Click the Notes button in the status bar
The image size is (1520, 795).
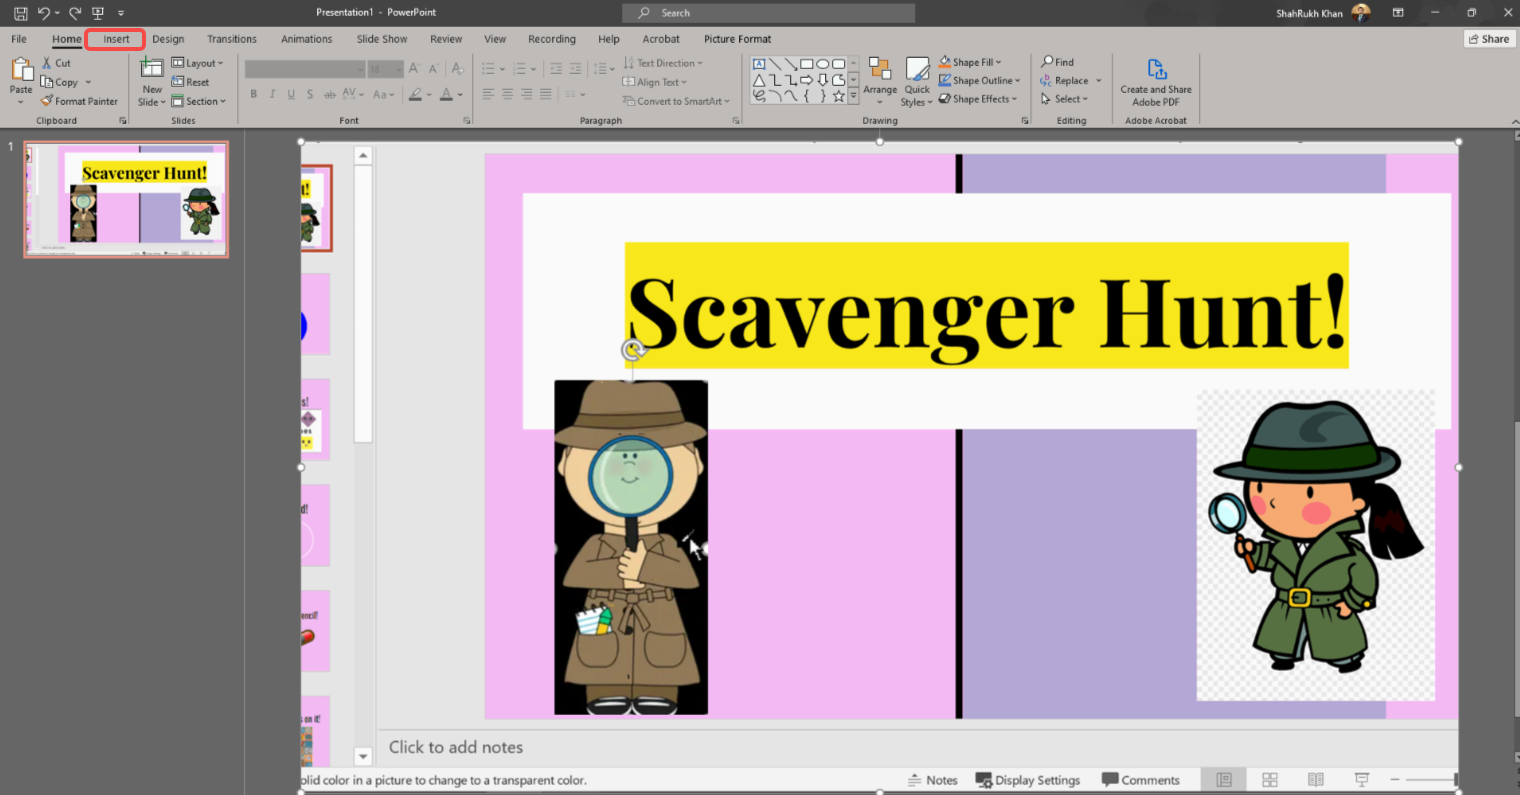click(x=932, y=780)
